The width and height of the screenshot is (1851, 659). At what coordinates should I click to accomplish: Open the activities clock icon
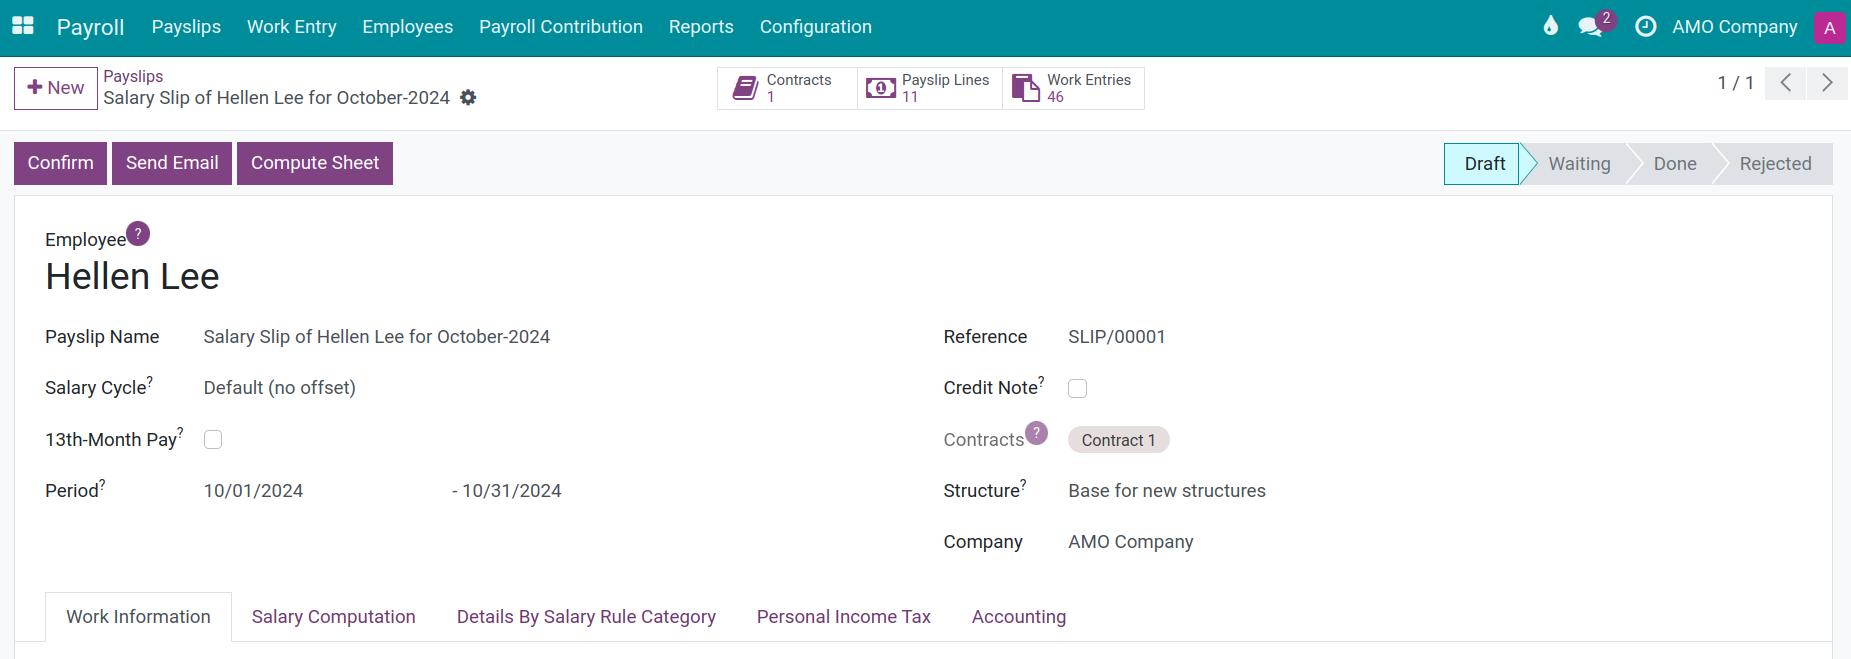point(1645,27)
